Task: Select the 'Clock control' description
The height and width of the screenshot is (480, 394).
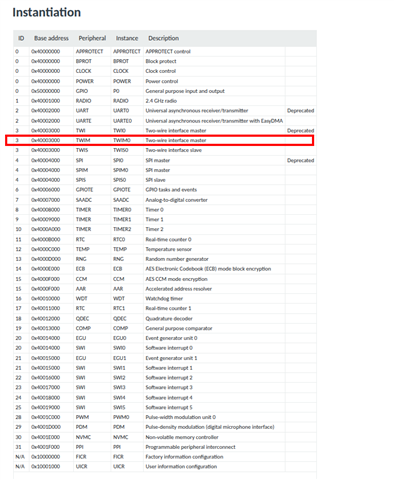Action: tap(161, 71)
